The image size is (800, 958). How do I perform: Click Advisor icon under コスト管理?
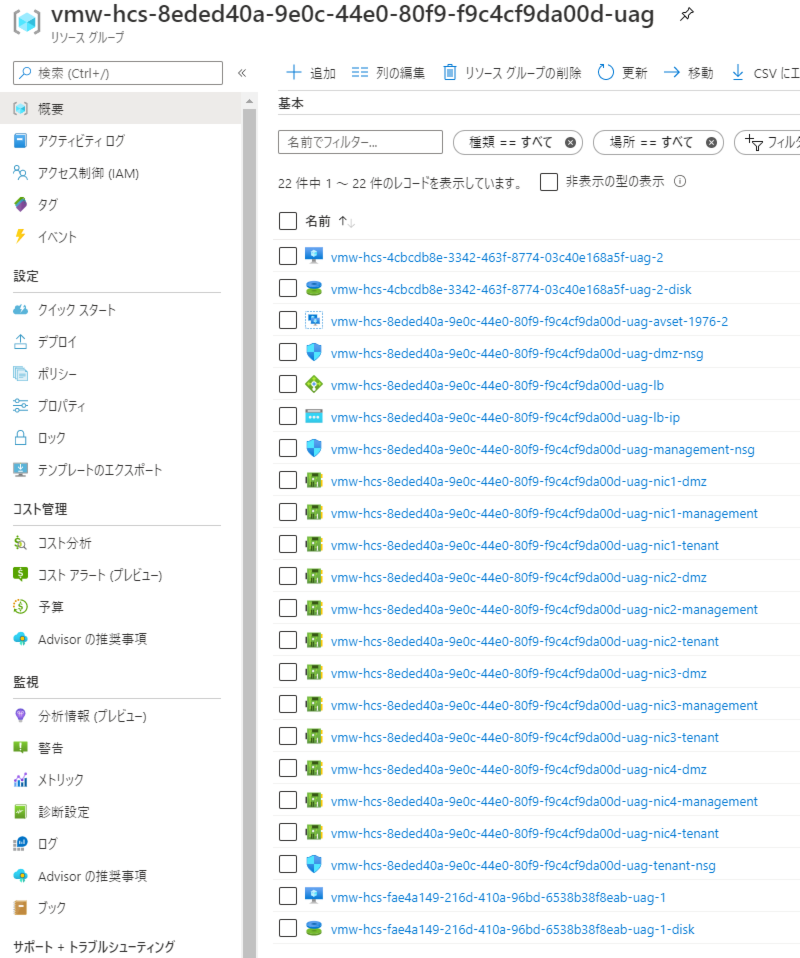click(x=20, y=638)
